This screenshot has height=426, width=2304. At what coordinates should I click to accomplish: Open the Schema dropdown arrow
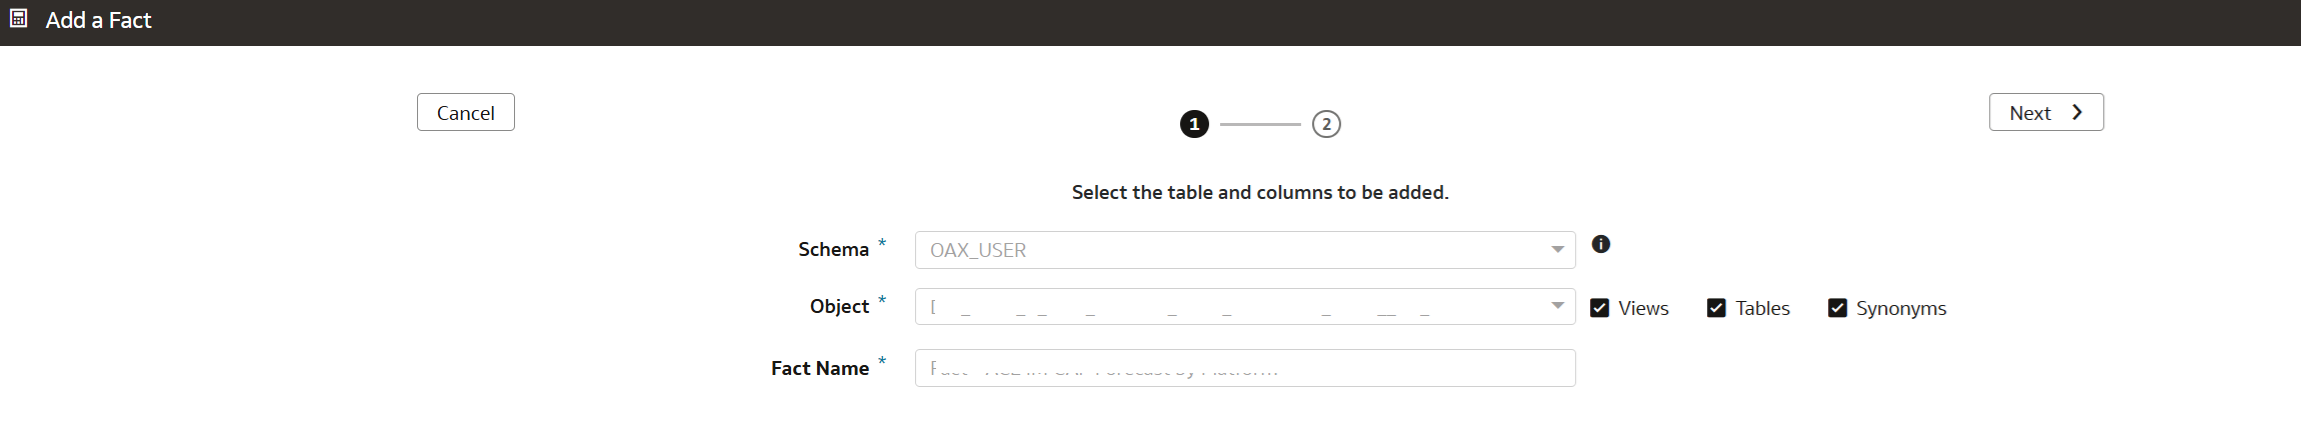(1558, 250)
